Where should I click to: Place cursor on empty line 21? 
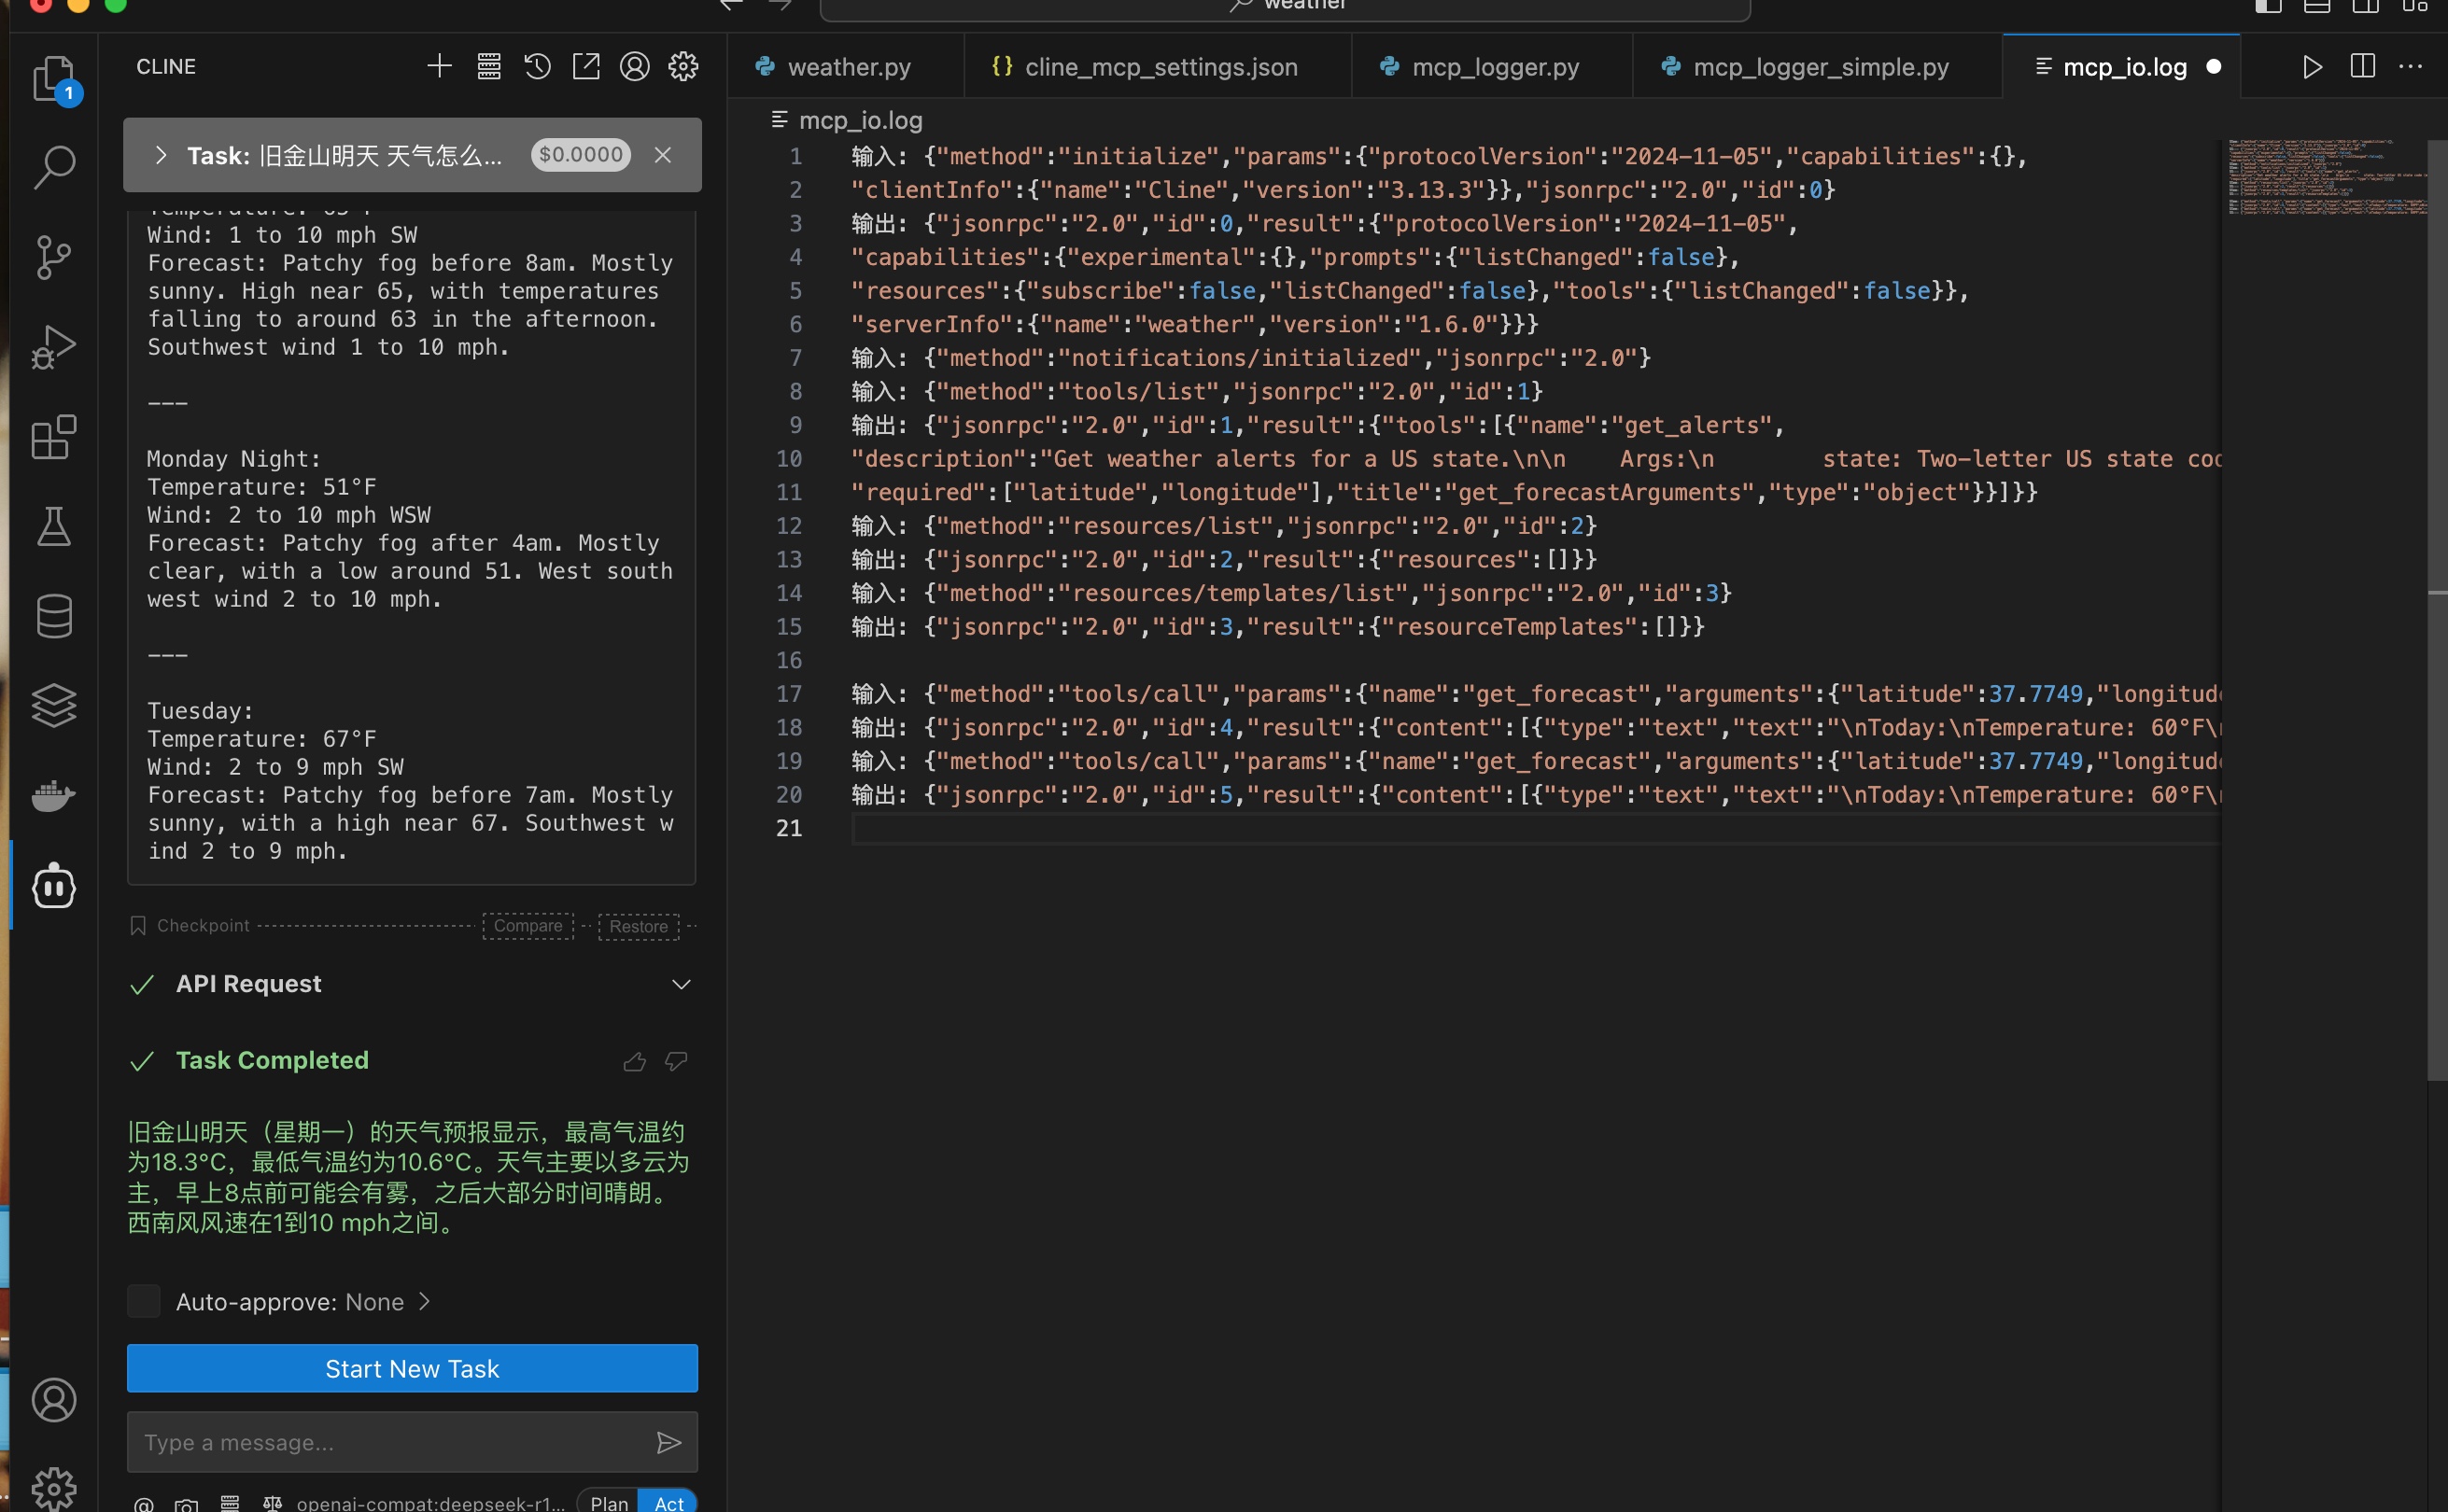coord(1535,828)
